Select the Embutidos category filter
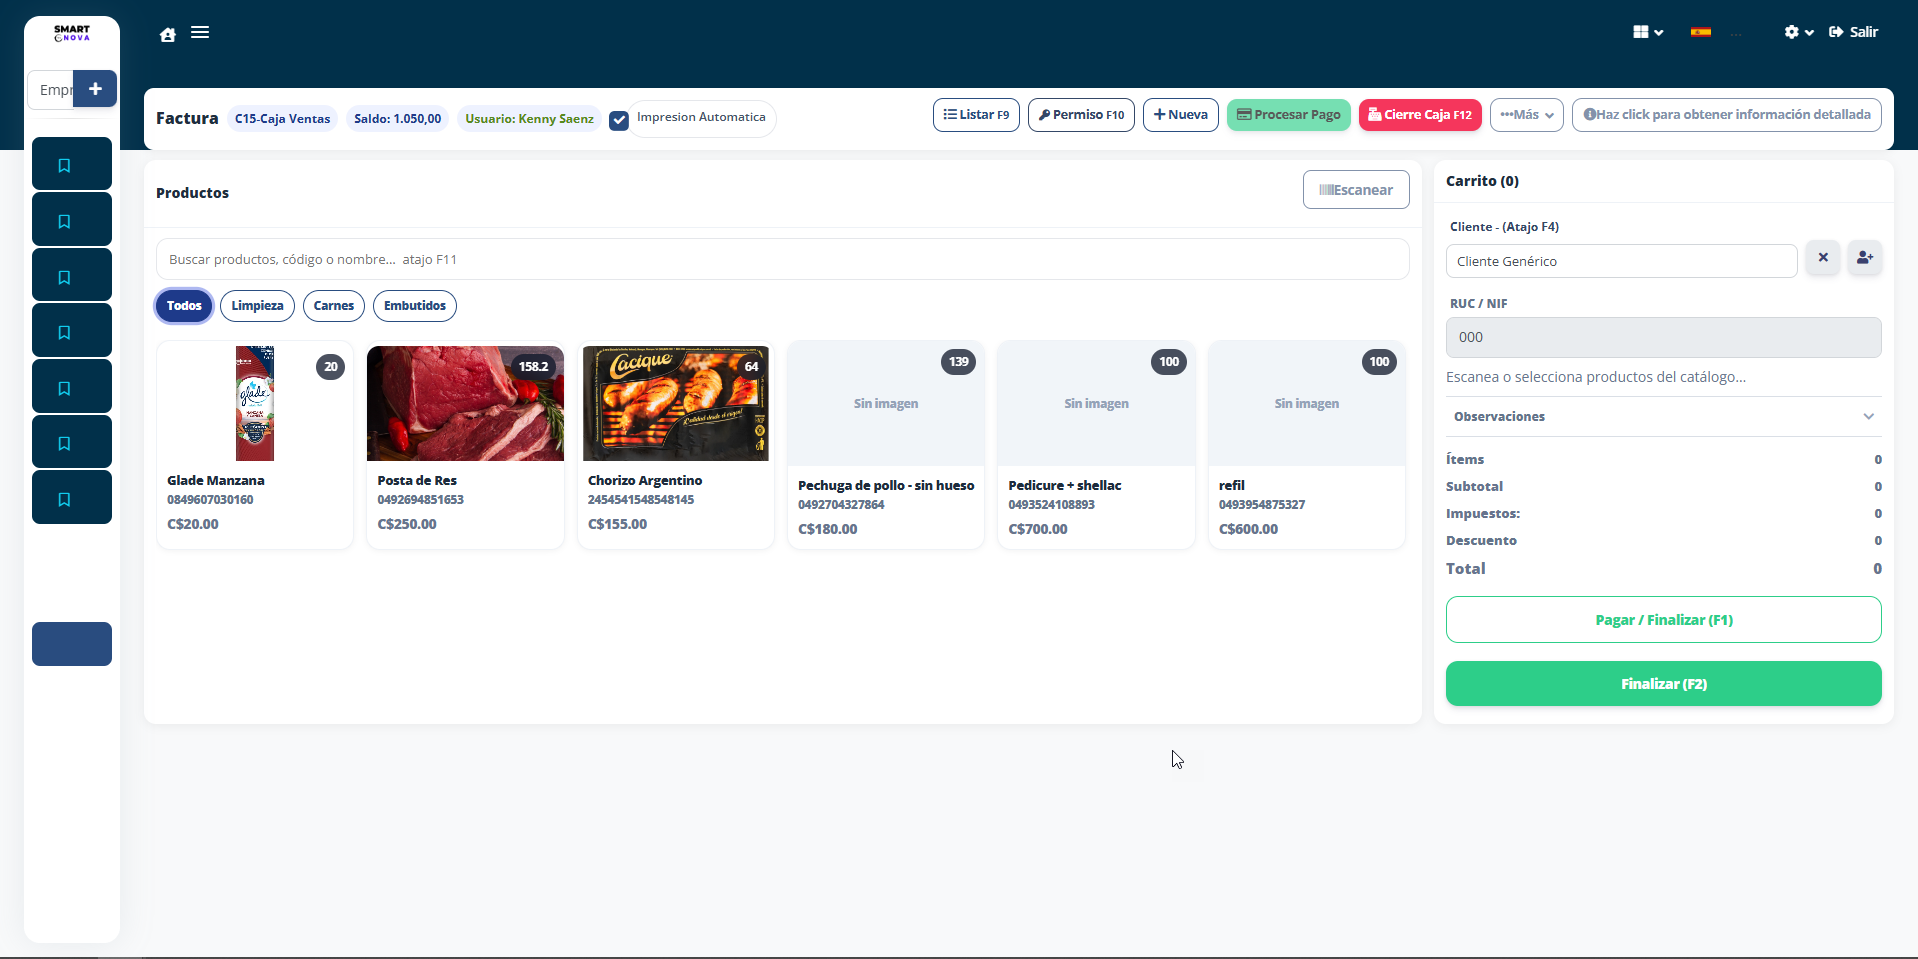Screen dimensions: 1918x959 click(x=414, y=306)
